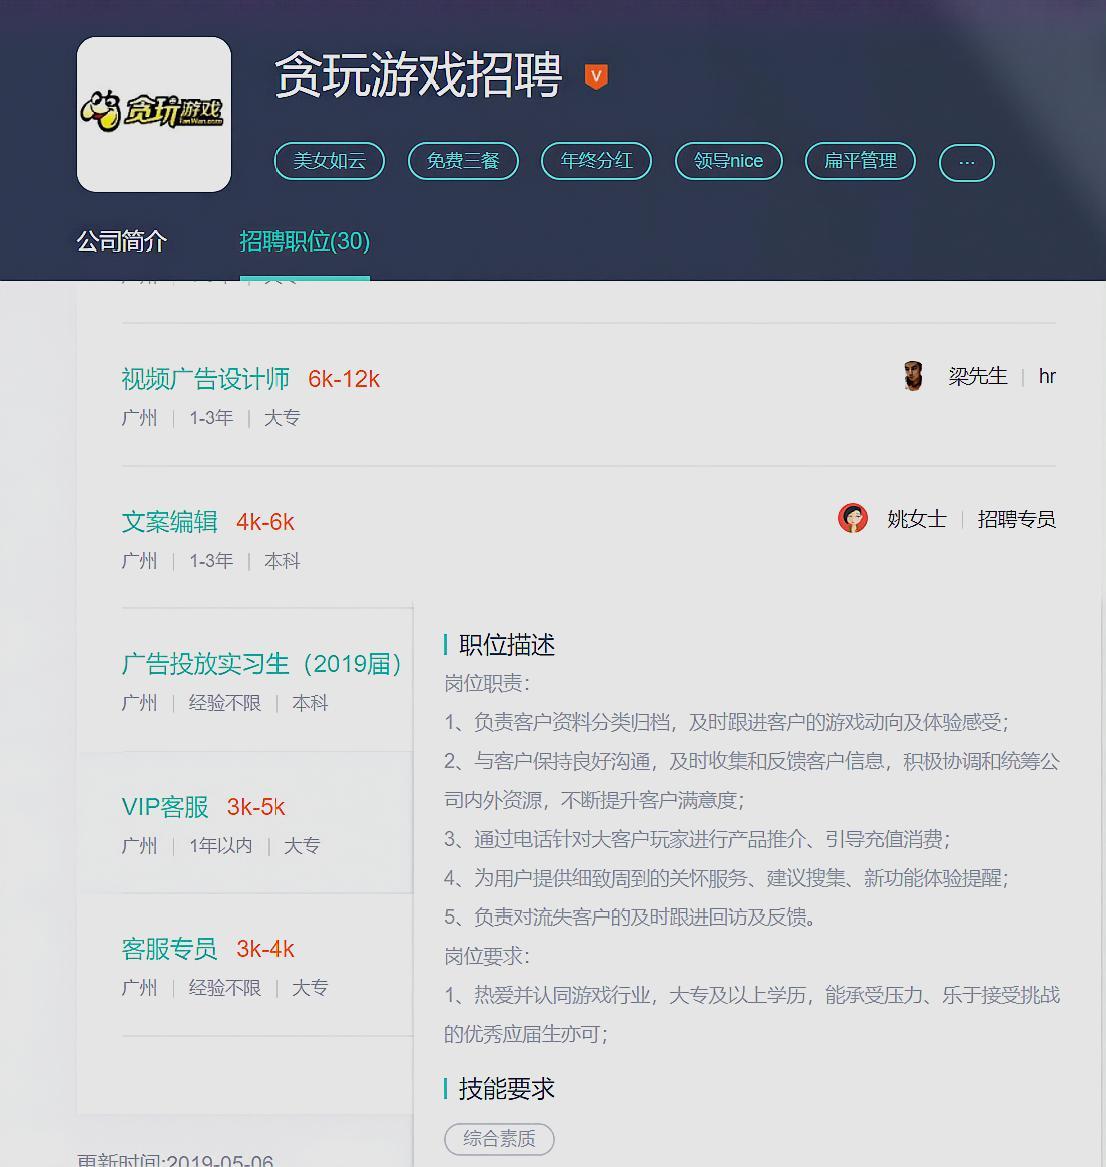
Task: Click the 贪玩游戏 company logo
Action: pos(152,113)
